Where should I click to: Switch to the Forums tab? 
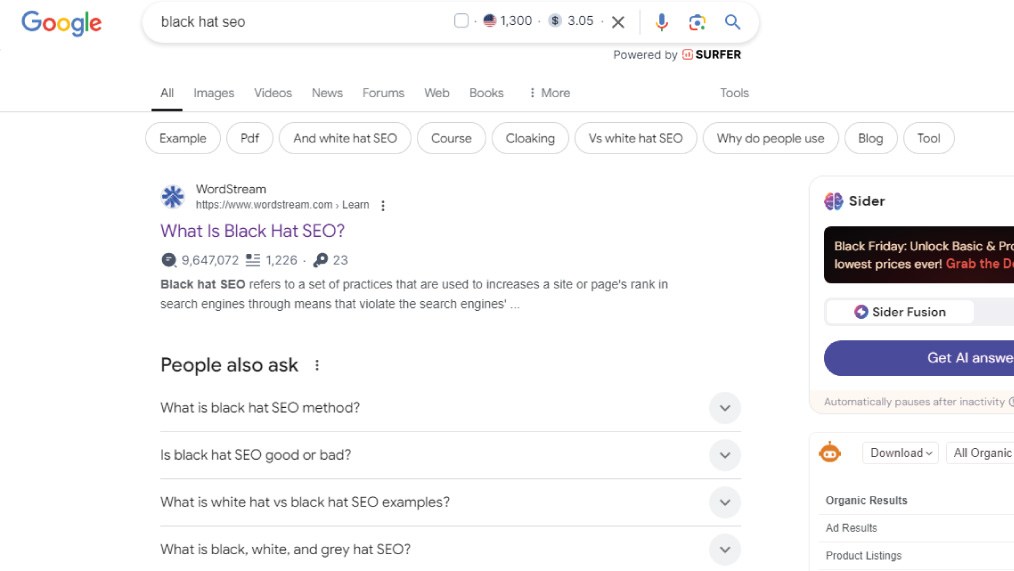383,93
